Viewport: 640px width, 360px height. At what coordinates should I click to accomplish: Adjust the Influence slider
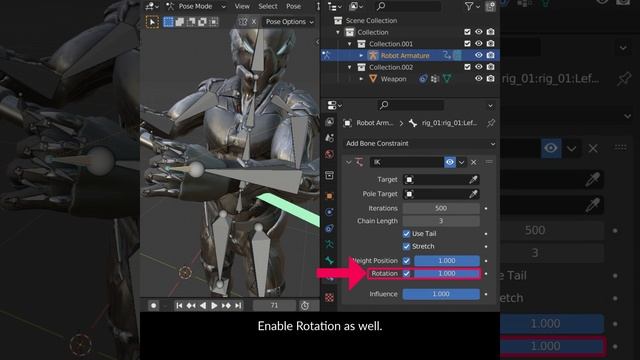441,294
